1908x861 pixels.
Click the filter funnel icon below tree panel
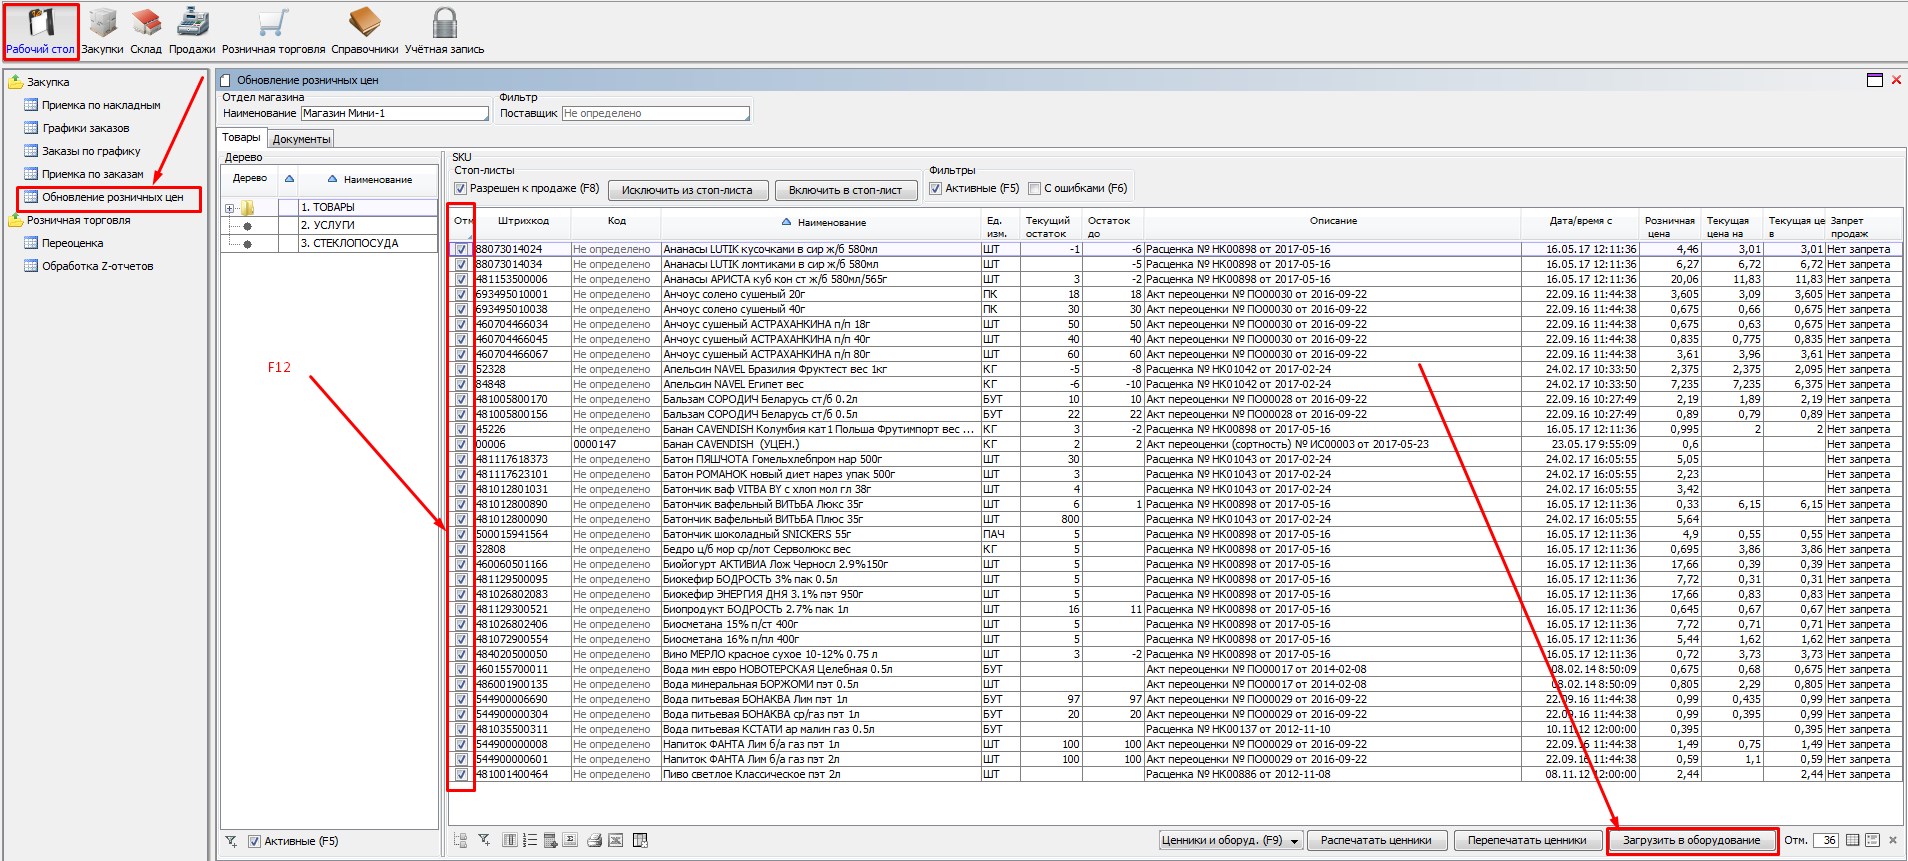[x=231, y=842]
